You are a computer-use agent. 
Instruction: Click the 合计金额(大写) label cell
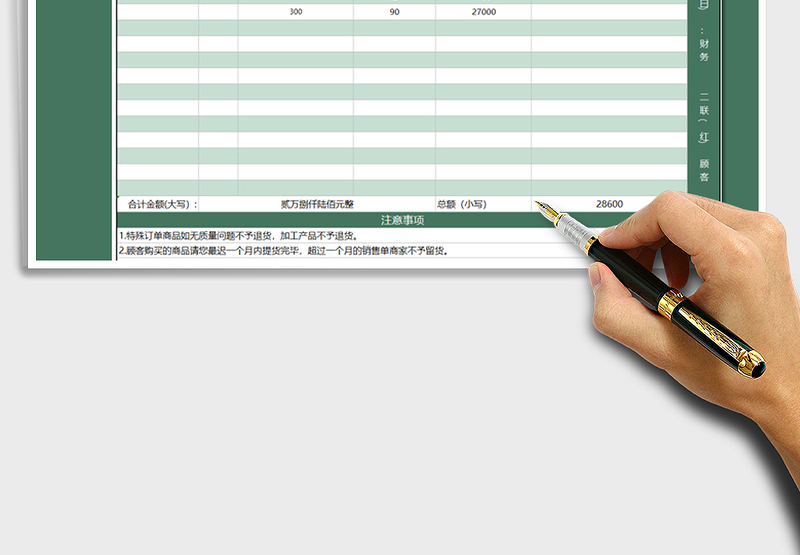click(158, 204)
